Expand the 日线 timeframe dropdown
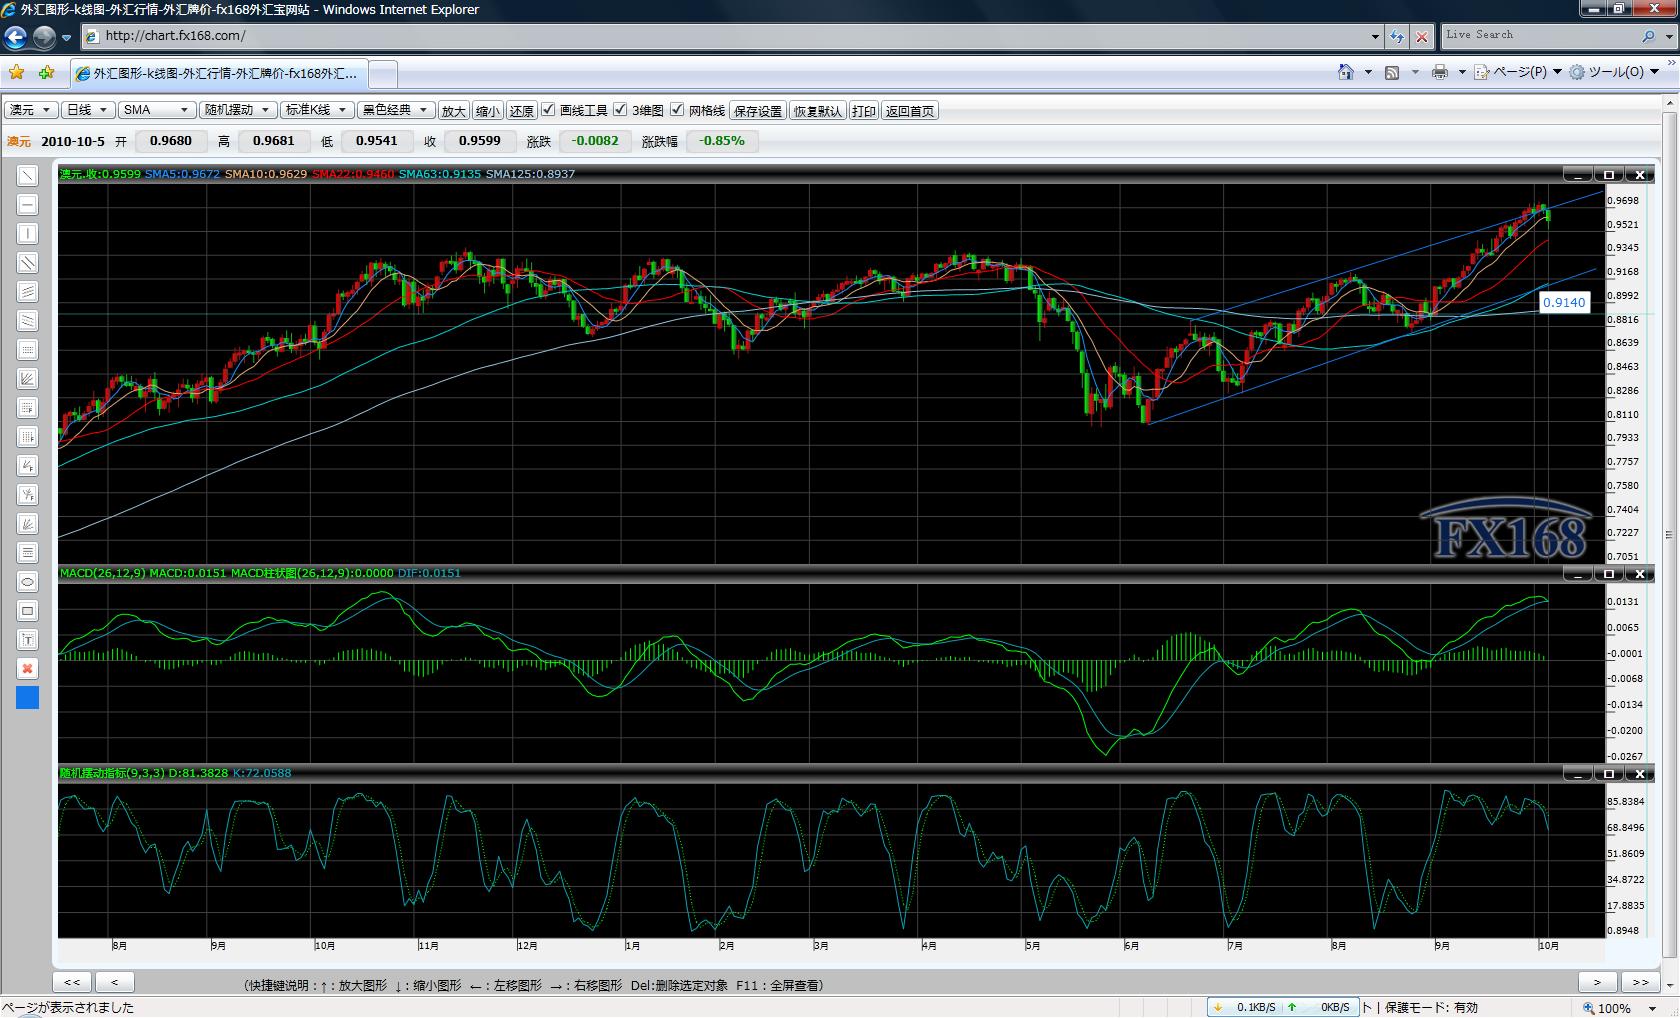Viewport: 1680px width, 1018px height. tap(87, 110)
